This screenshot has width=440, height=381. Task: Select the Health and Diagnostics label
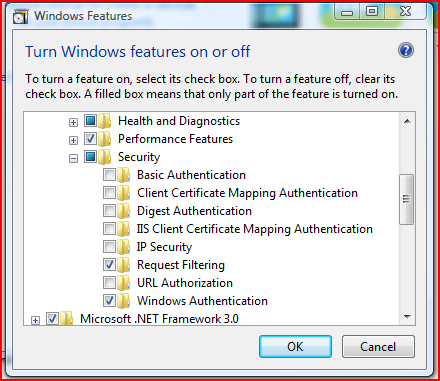179,121
